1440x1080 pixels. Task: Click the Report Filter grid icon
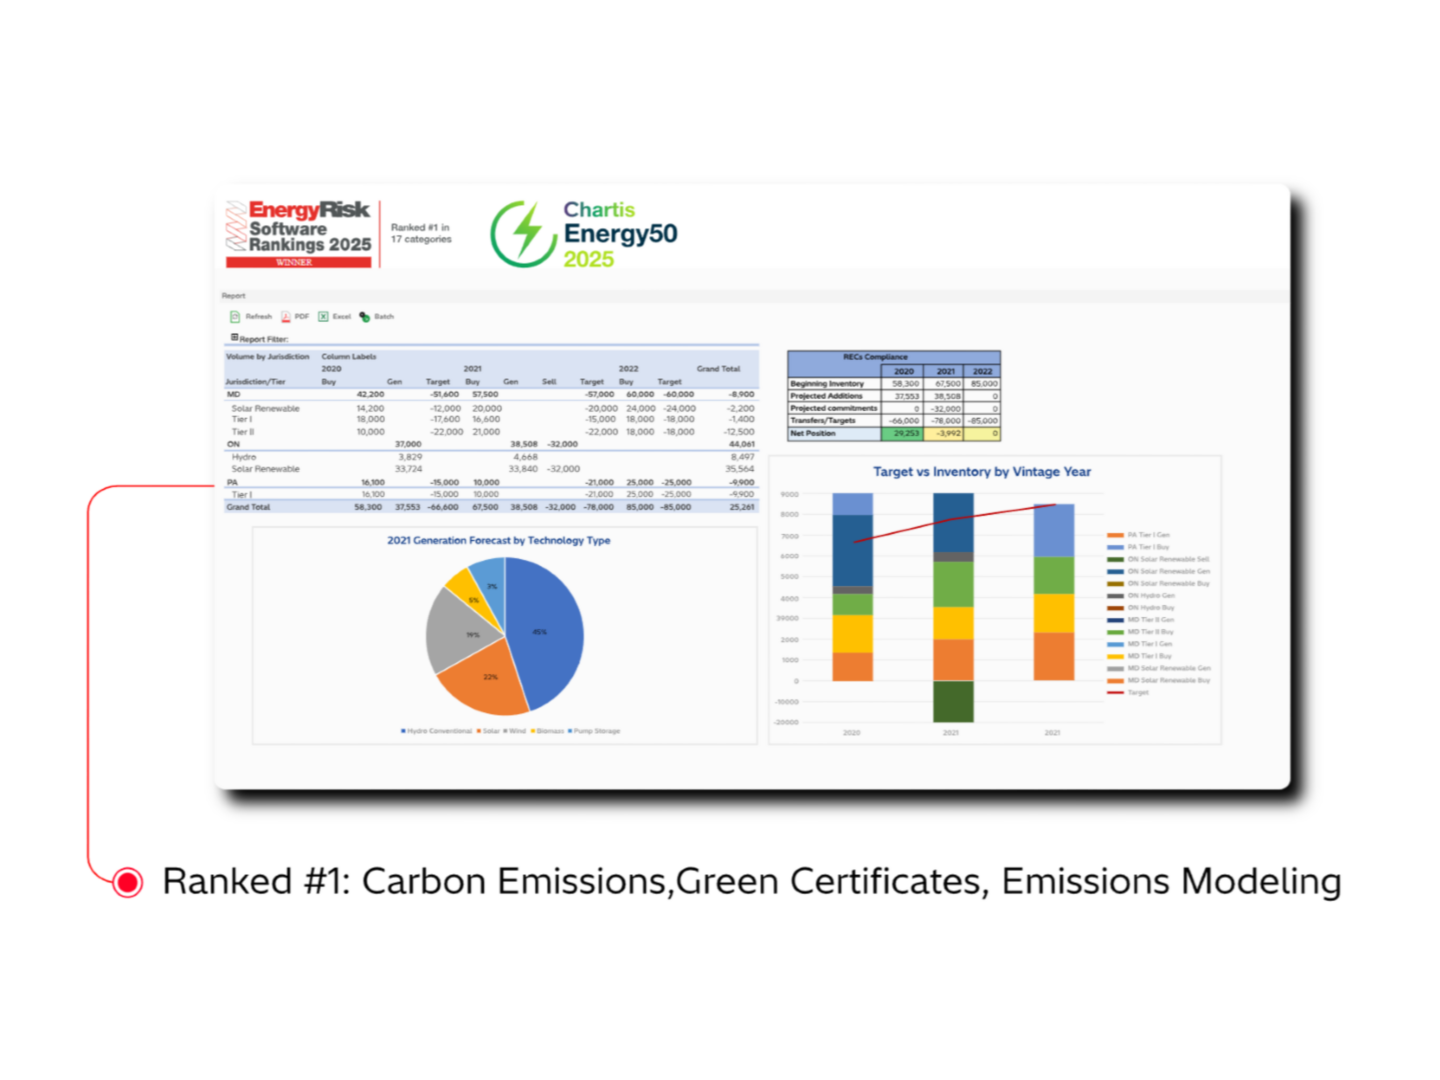coord(235,337)
